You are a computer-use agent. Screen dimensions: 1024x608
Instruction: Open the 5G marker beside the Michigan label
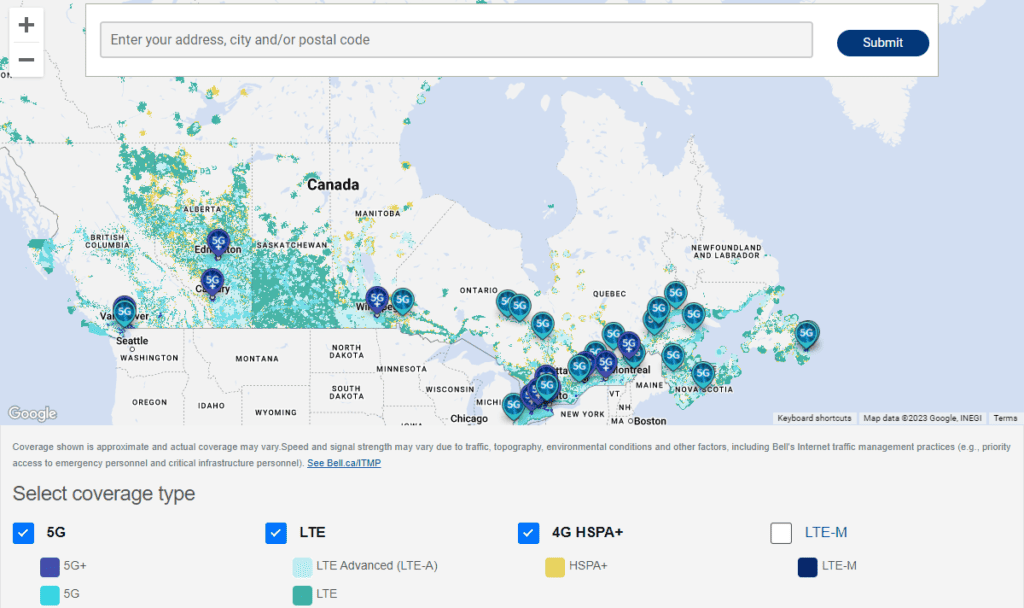tap(513, 406)
